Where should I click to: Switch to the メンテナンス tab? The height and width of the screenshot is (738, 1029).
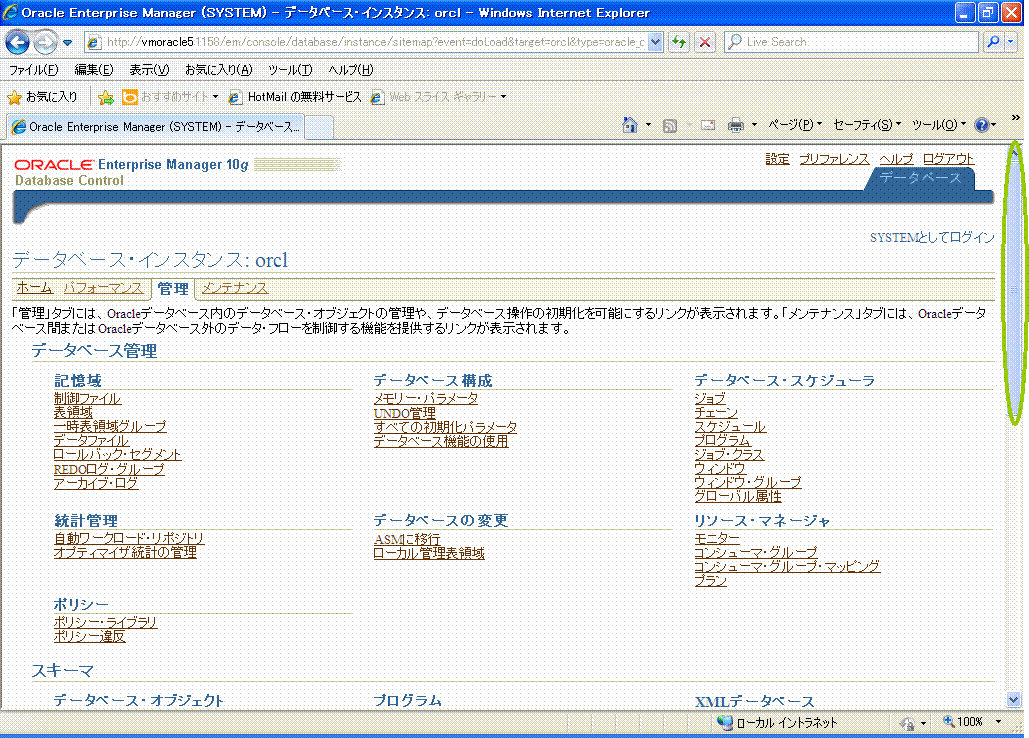pos(234,287)
